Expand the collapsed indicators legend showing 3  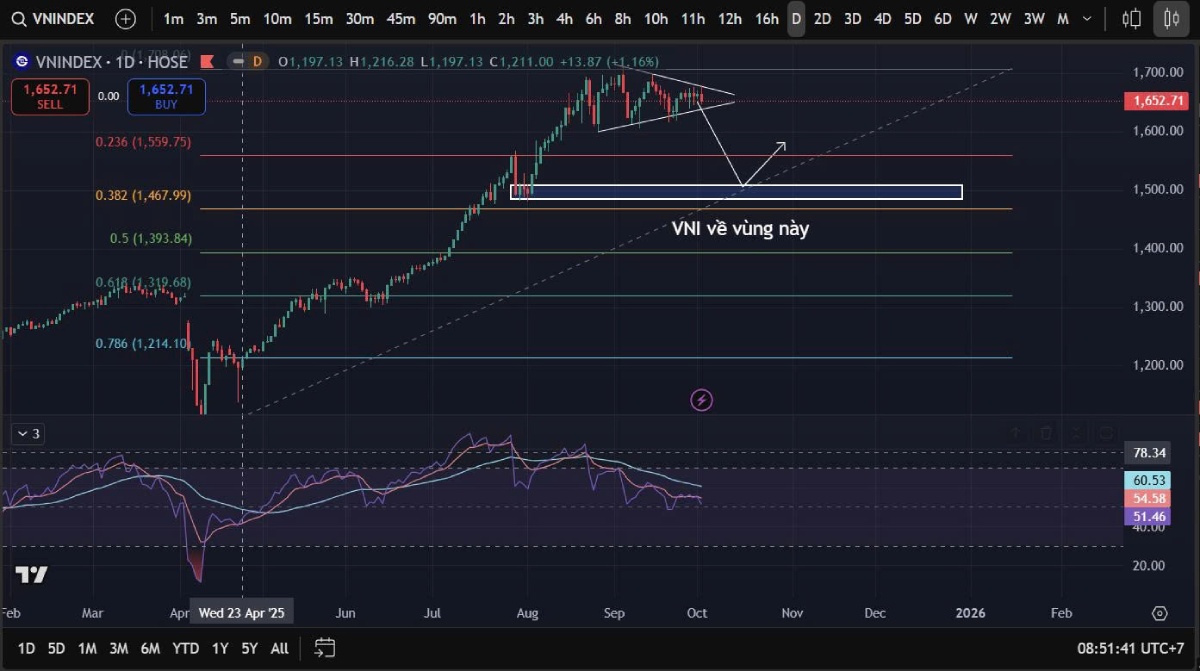[x=27, y=434]
